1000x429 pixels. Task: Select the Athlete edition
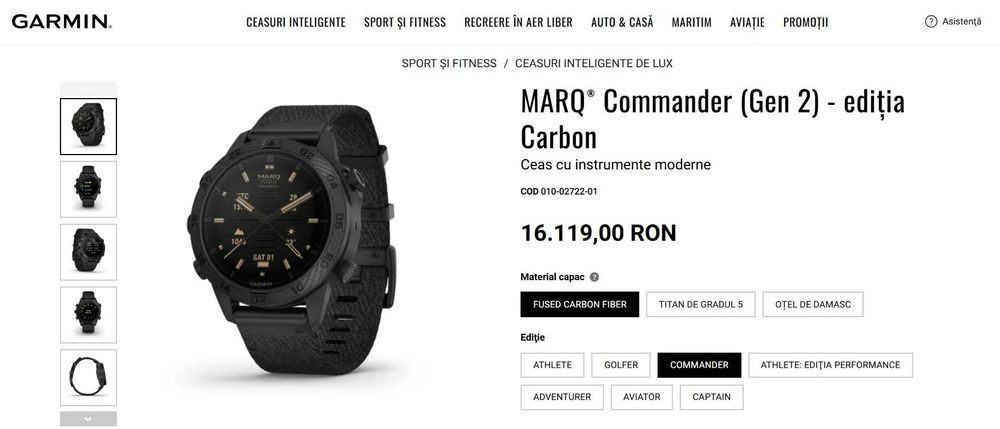(x=552, y=365)
